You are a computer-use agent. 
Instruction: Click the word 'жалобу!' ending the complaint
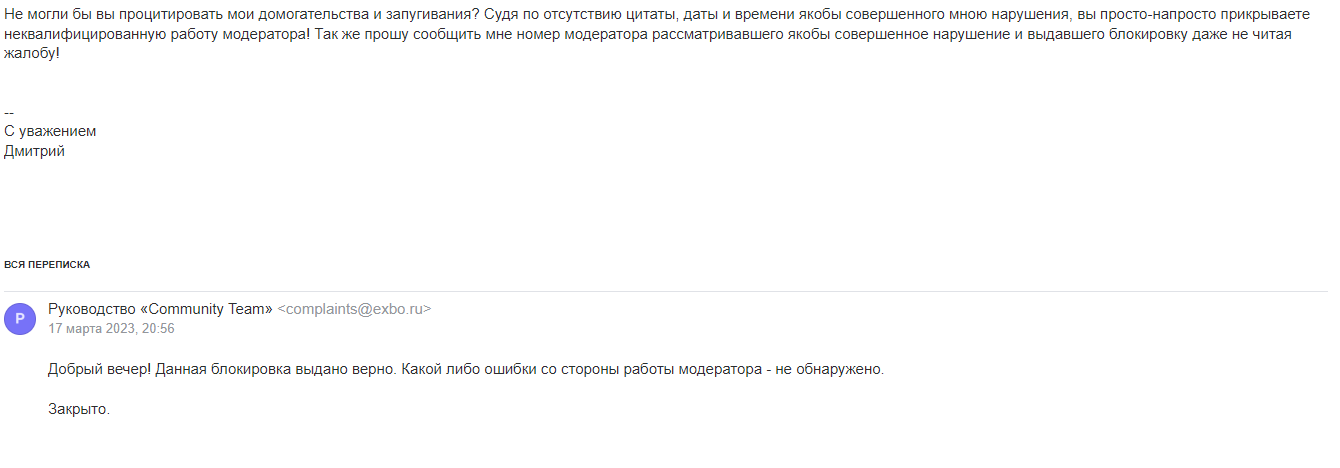point(31,52)
